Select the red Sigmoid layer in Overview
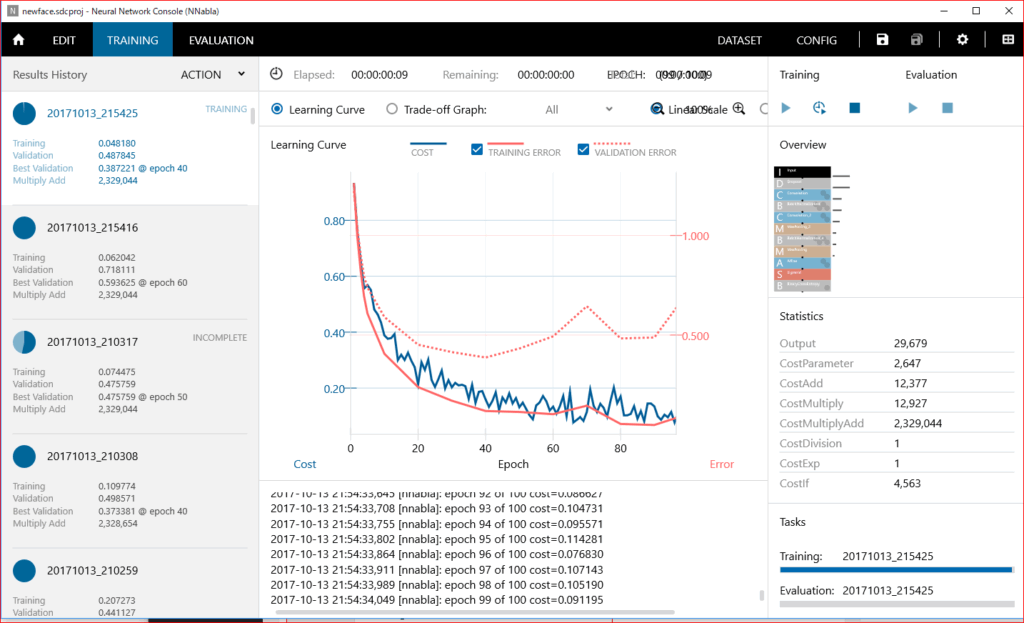 pos(802,274)
